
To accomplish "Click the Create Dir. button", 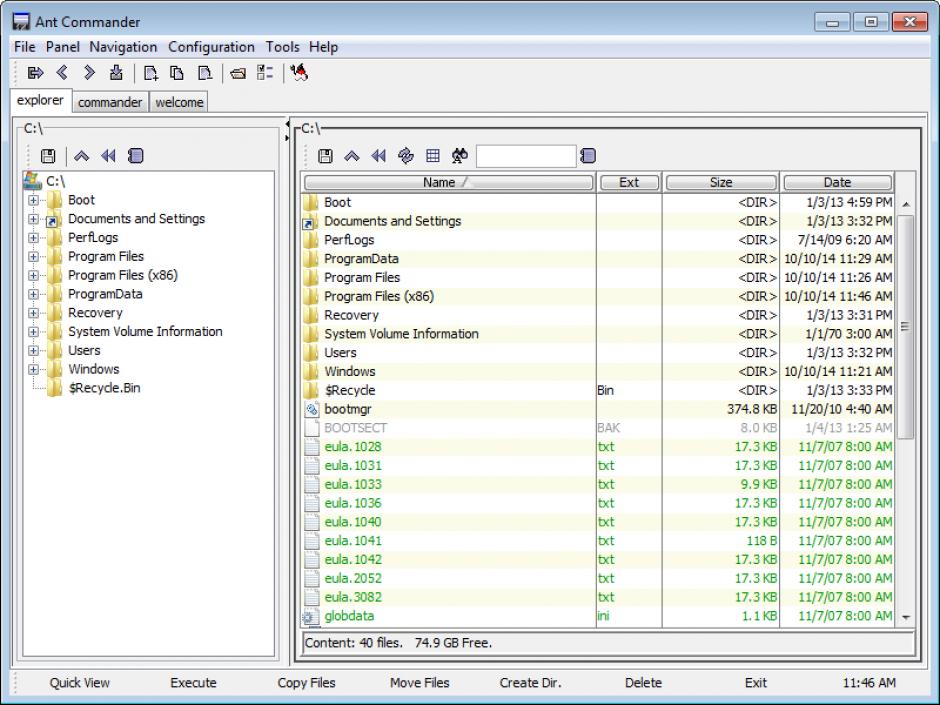I will [x=531, y=683].
